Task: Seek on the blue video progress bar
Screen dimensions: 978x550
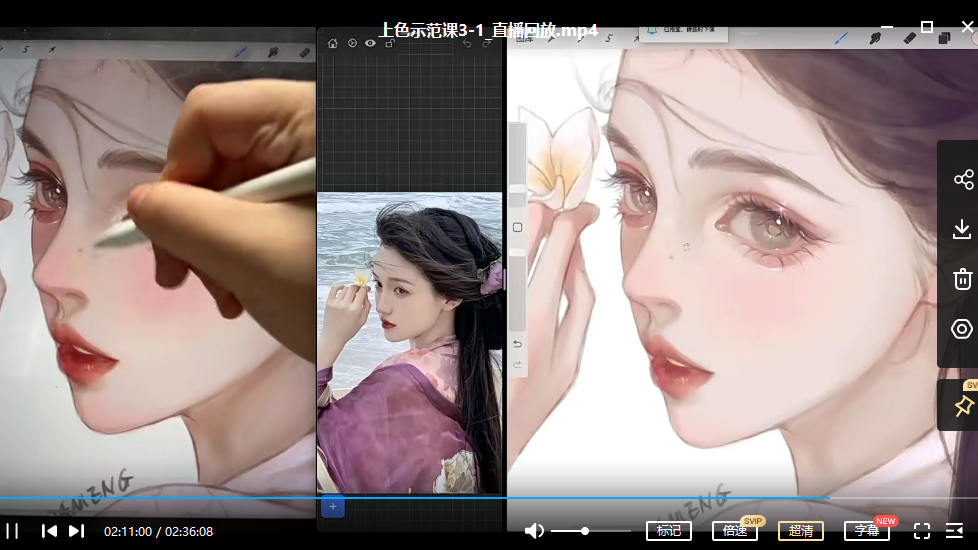Action: [400, 498]
